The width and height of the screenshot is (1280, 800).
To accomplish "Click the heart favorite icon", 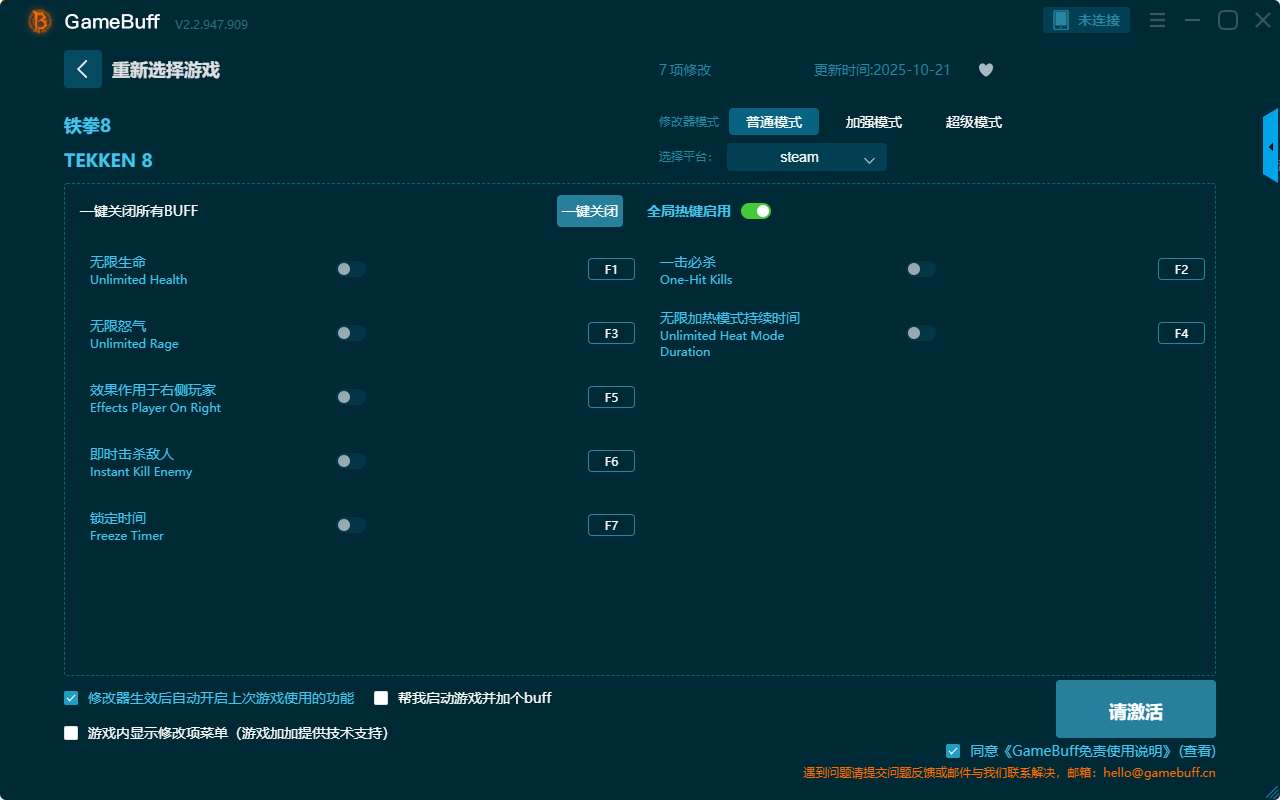I will [985, 70].
